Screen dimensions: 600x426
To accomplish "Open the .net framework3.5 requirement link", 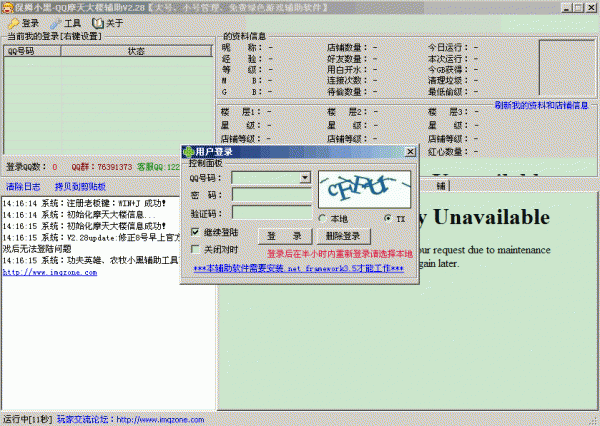I will tap(298, 269).
